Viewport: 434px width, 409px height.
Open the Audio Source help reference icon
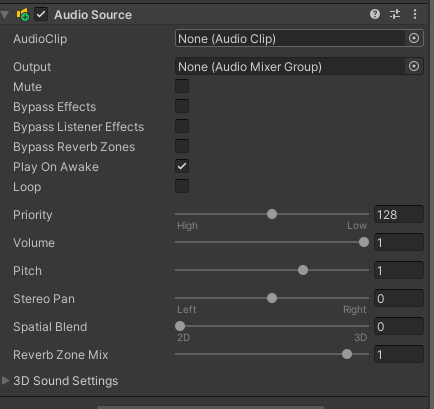click(375, 14)
